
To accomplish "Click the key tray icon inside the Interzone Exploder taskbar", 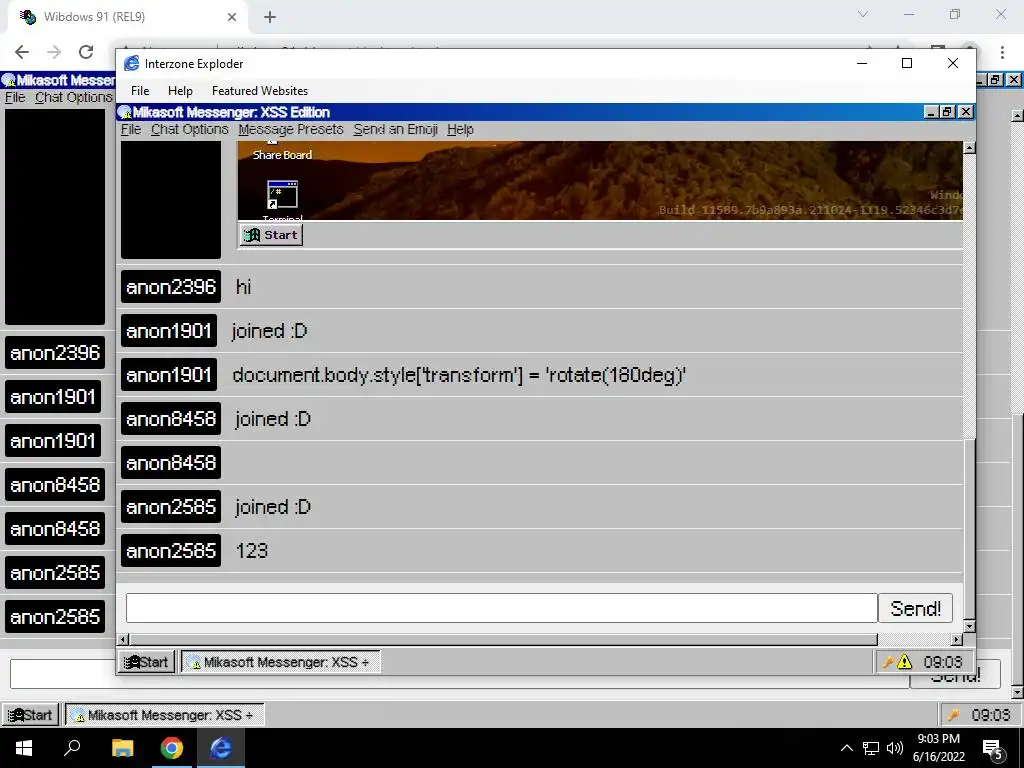I will click(x=888, y=662).
